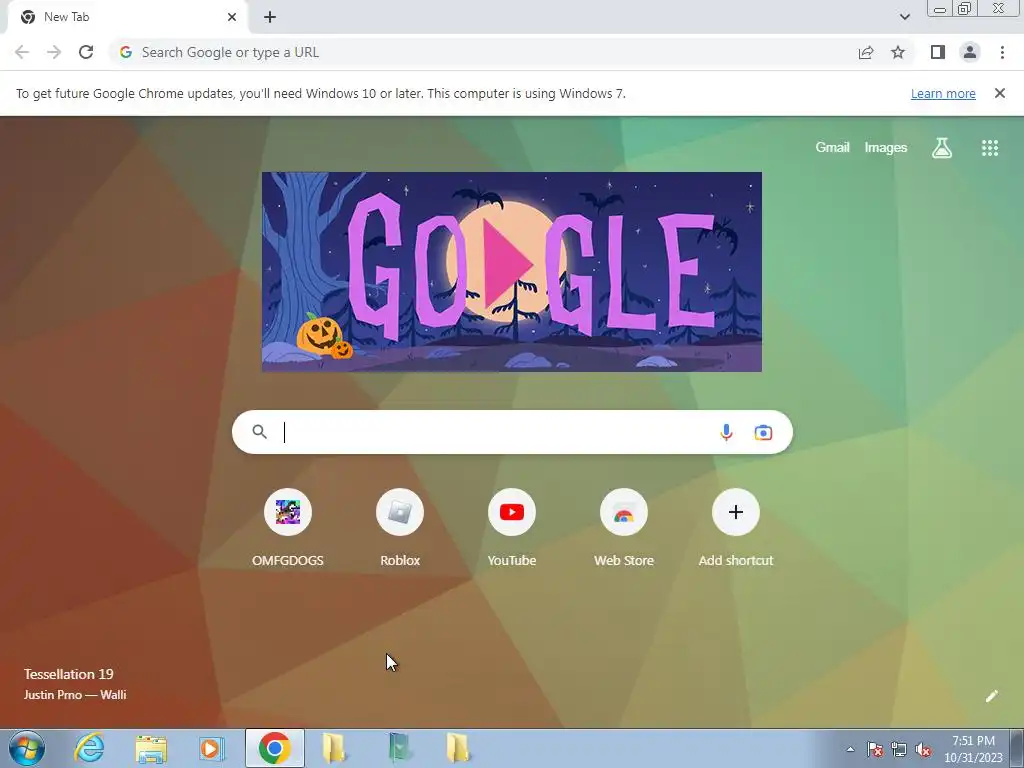Click Add shortcut button

tap(736, 528)
